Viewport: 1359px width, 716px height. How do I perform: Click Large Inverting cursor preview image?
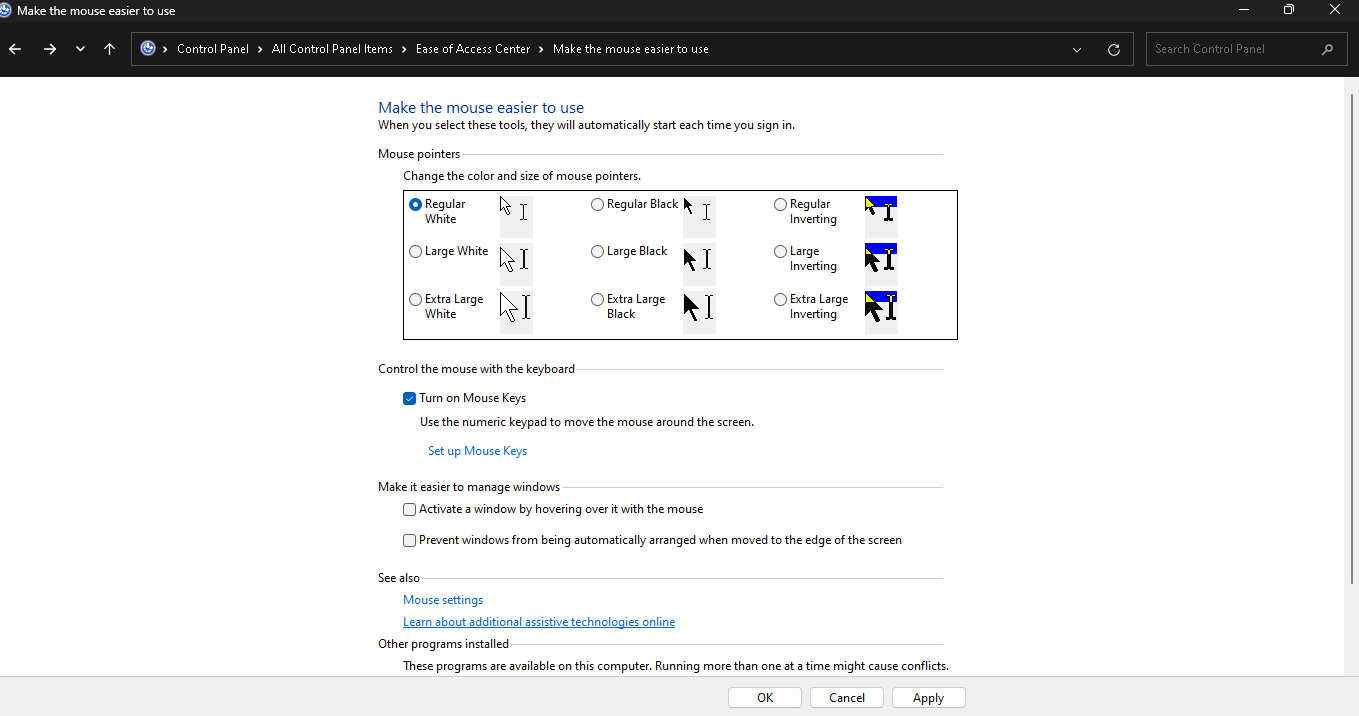point(881,262)
